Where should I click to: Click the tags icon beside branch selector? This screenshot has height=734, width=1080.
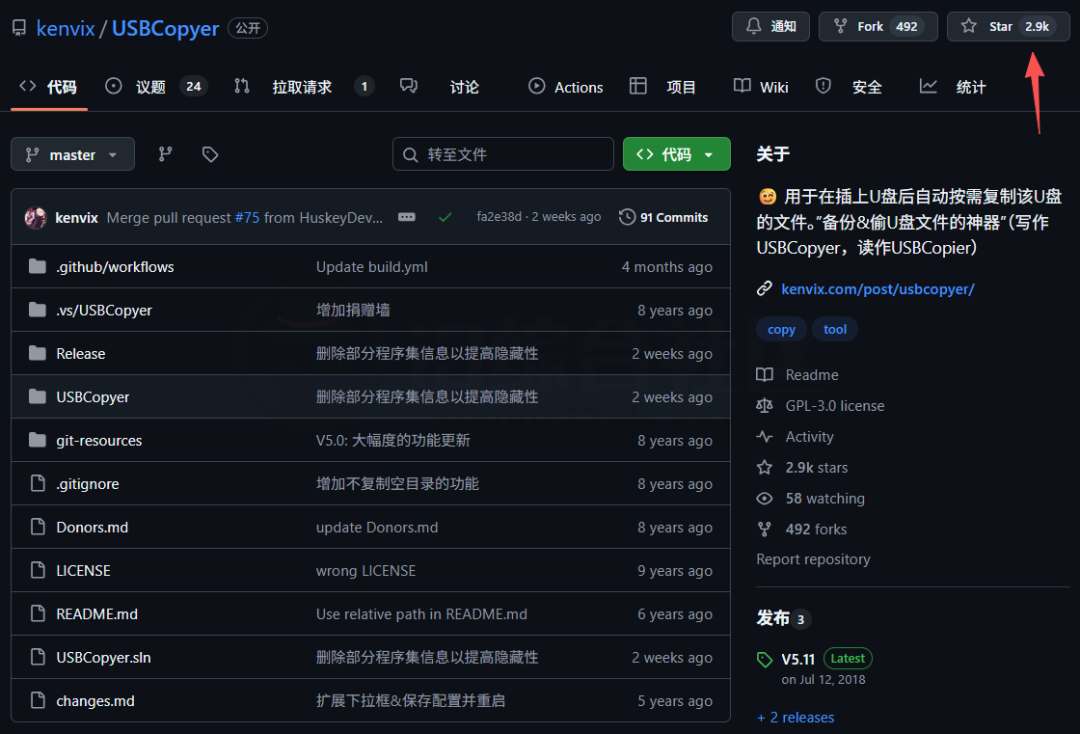(x=210, y=154)
